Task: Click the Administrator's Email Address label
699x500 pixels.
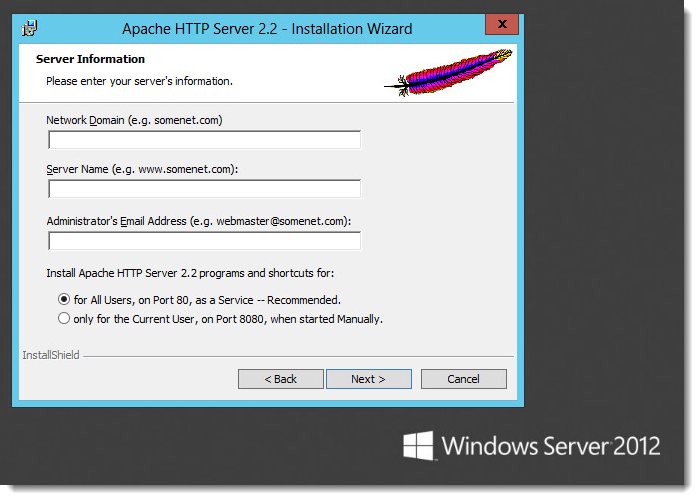Action: 199,221
